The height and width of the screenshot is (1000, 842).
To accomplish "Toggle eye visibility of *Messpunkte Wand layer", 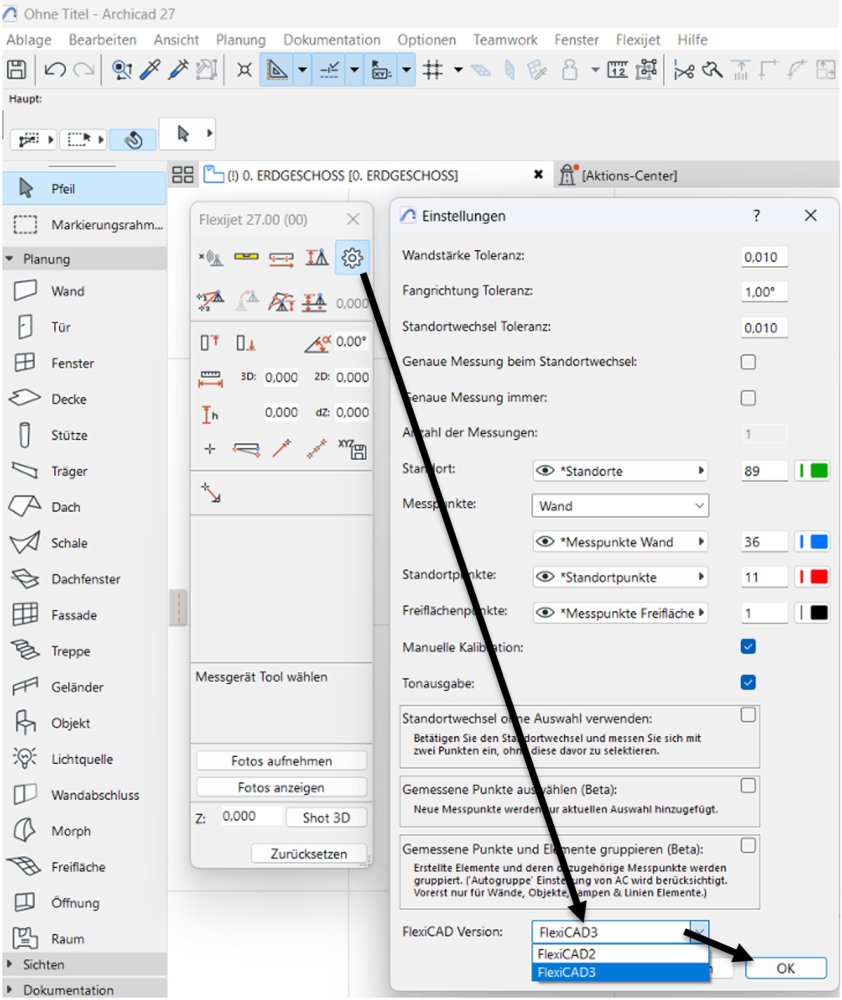I will pos(545,541).
